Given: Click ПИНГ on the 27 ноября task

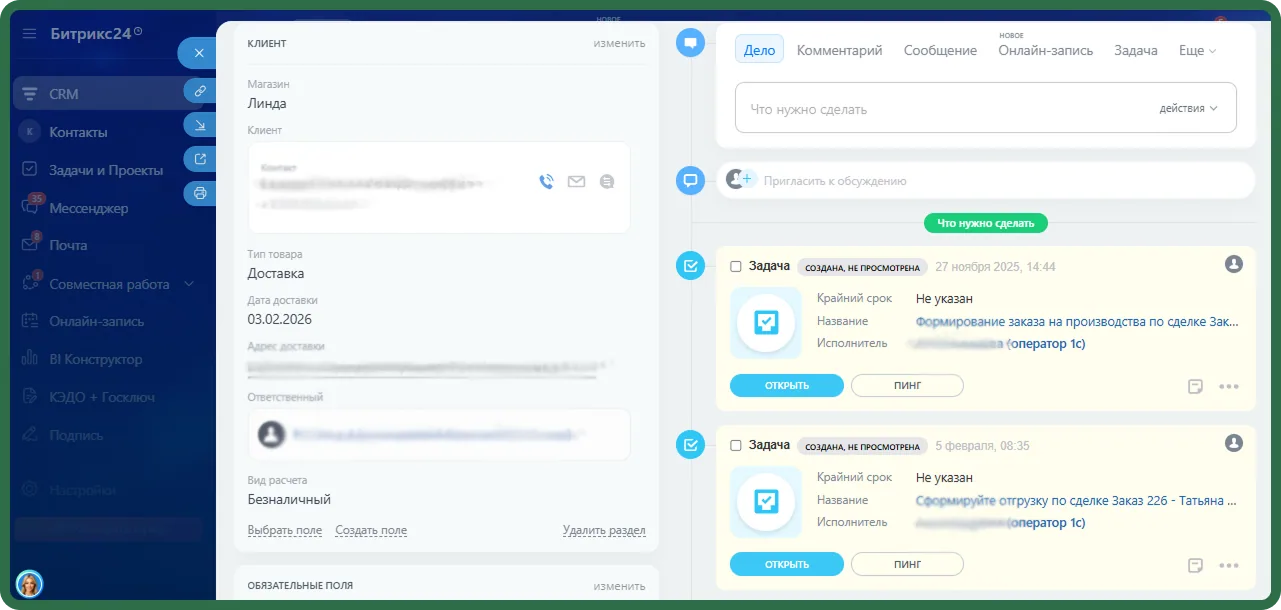Looking at the screenshot, I should (907, 386).
